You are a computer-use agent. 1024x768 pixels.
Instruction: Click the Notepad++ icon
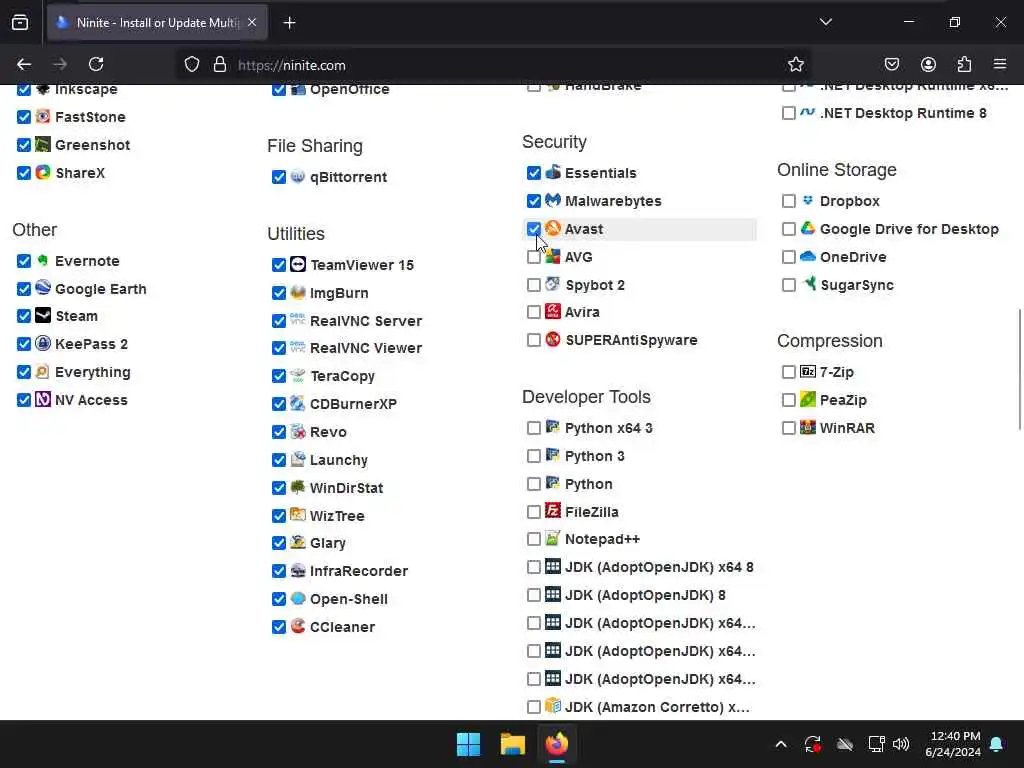pos(552,538)
